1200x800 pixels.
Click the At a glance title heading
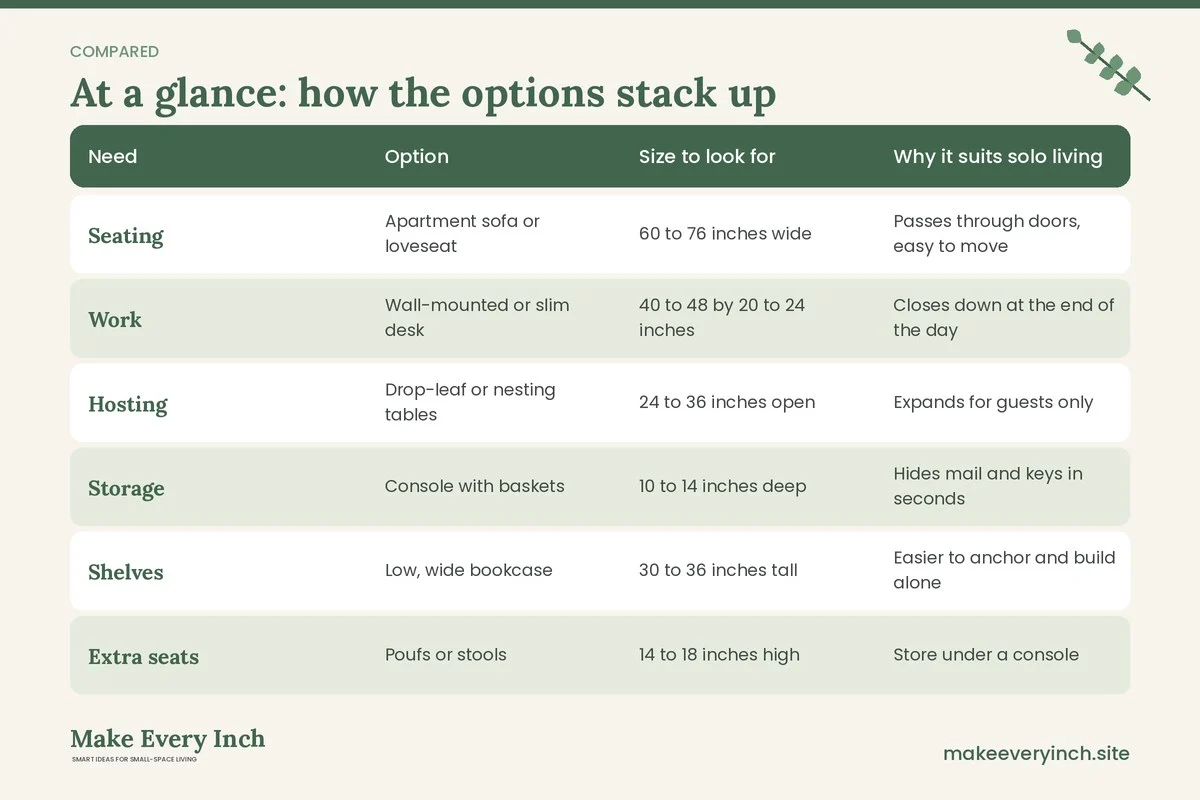[423, 93]
